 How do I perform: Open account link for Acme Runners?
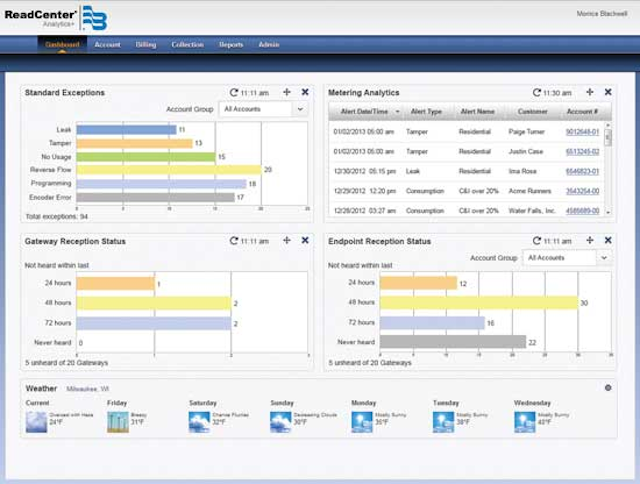click(x=582, y=191)
